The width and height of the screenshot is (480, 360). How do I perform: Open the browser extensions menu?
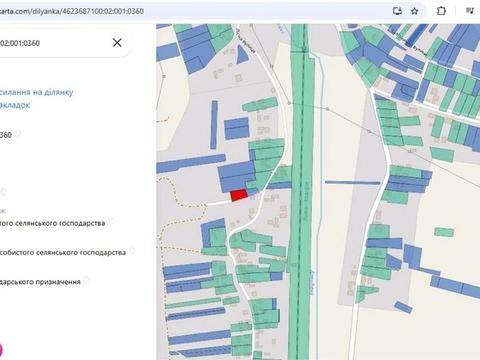tap(441, 11)
